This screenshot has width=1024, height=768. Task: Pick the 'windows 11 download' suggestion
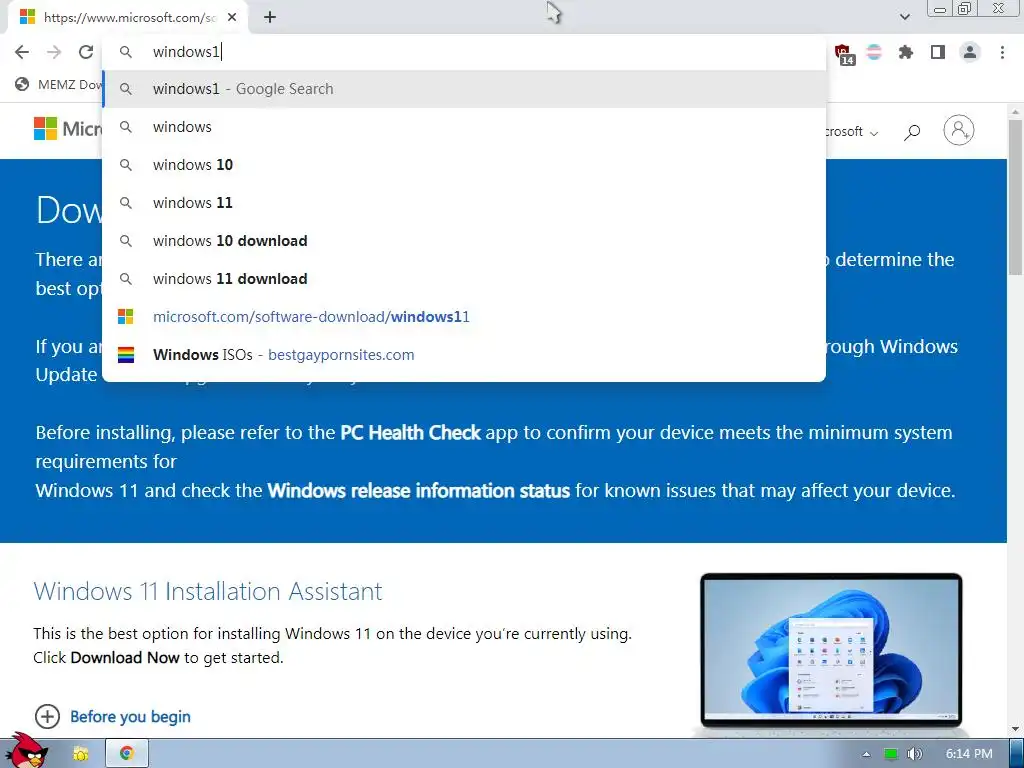point(464,278)
